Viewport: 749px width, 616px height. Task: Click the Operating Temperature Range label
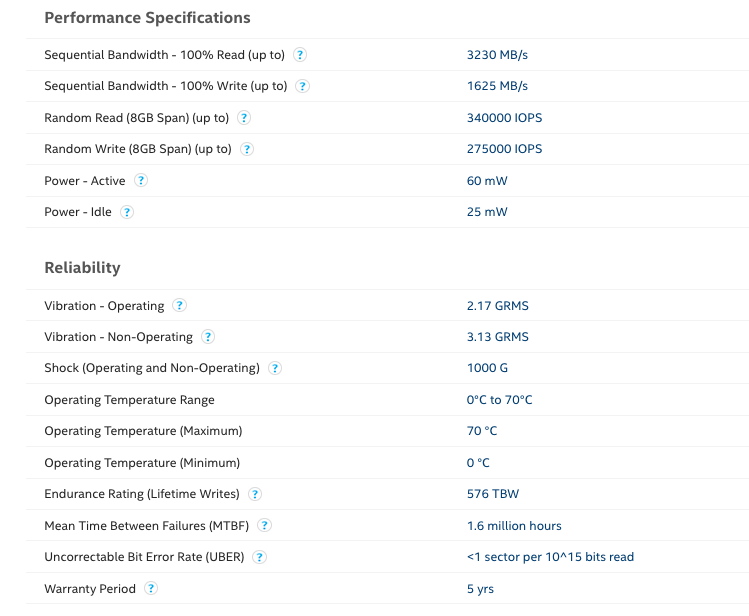coord(129,400)
